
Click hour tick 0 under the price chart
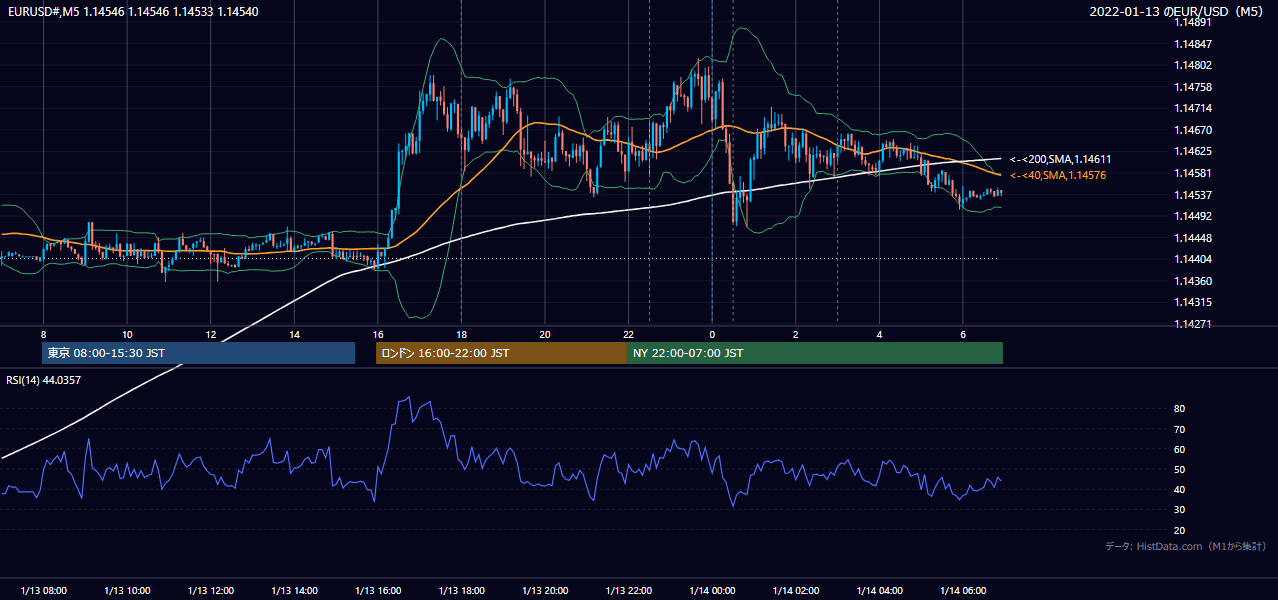pyautogui.click(x=712, y=334)
